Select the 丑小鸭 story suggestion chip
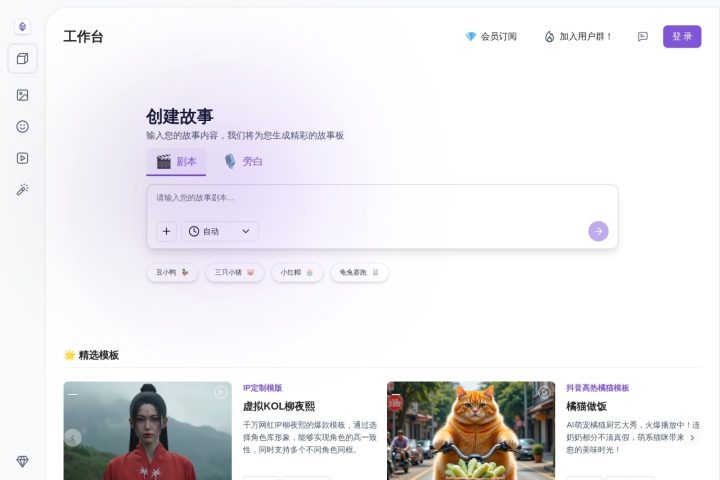720x480 pixels. point(172,272)
